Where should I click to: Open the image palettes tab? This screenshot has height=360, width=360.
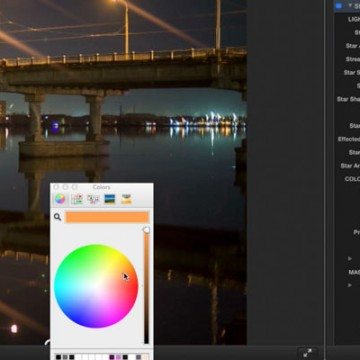(110, 199)
